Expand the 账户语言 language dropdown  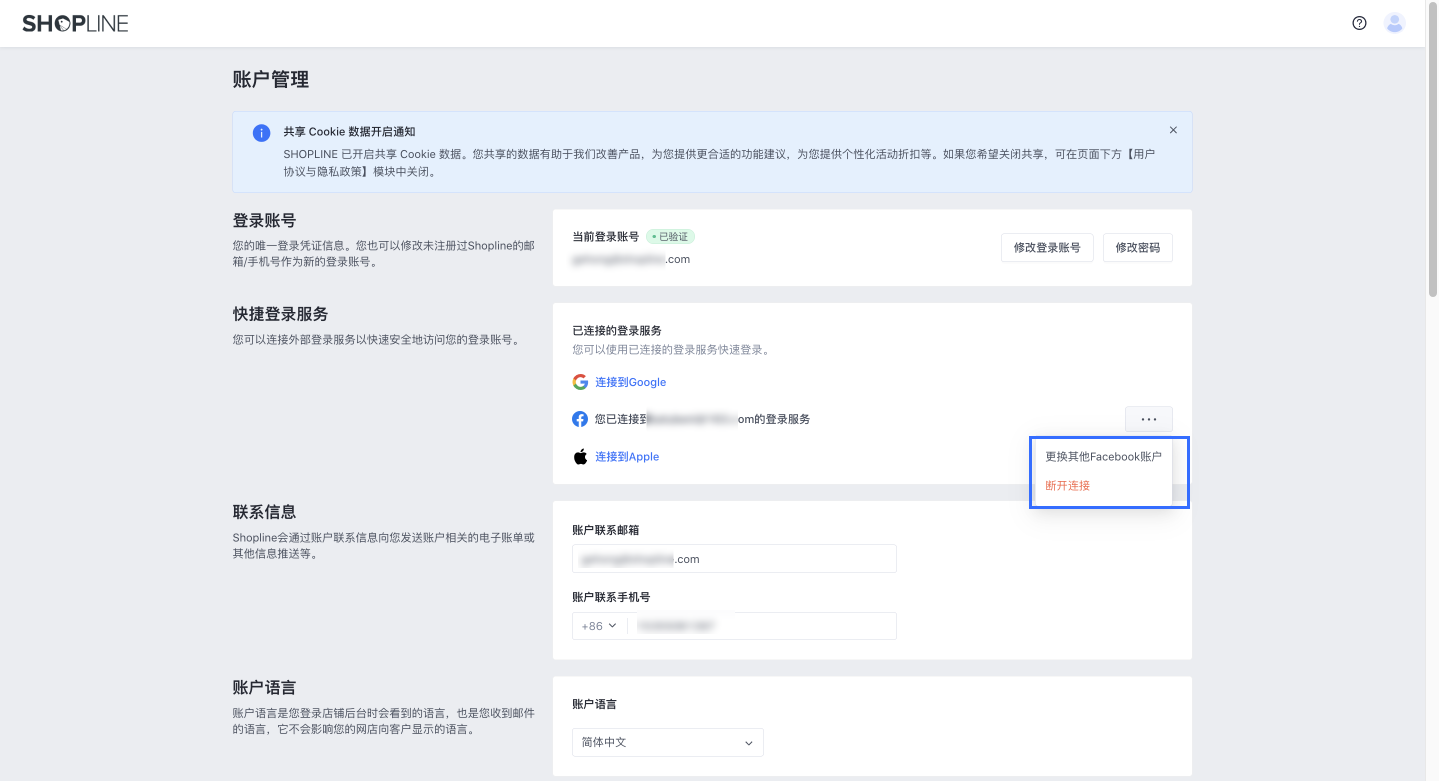coord(667,742)
